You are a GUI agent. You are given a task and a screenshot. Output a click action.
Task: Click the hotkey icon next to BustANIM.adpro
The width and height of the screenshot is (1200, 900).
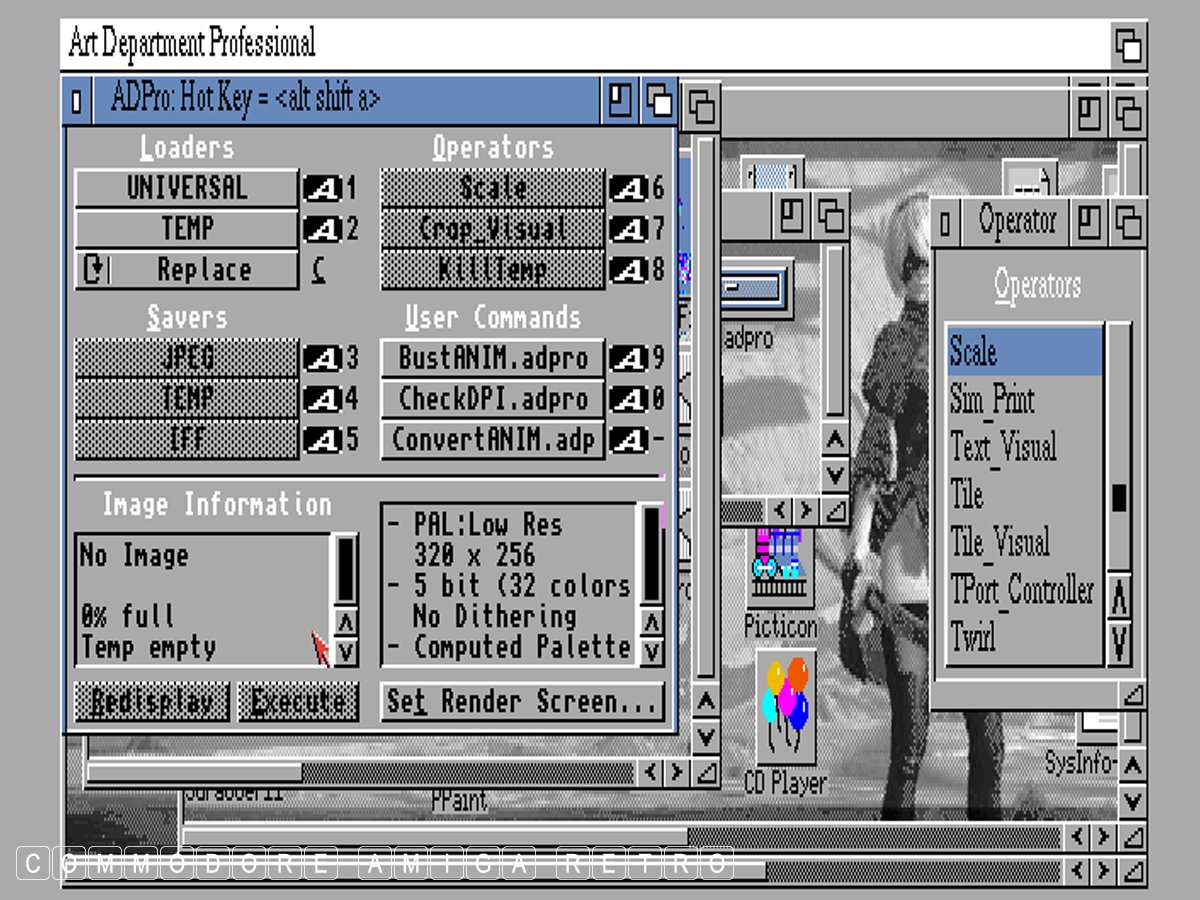(628, 358)
